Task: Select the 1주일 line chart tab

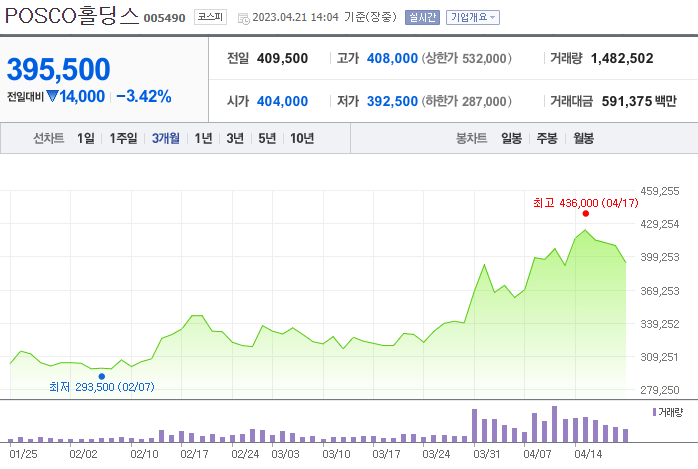Action: click(123, 138)
